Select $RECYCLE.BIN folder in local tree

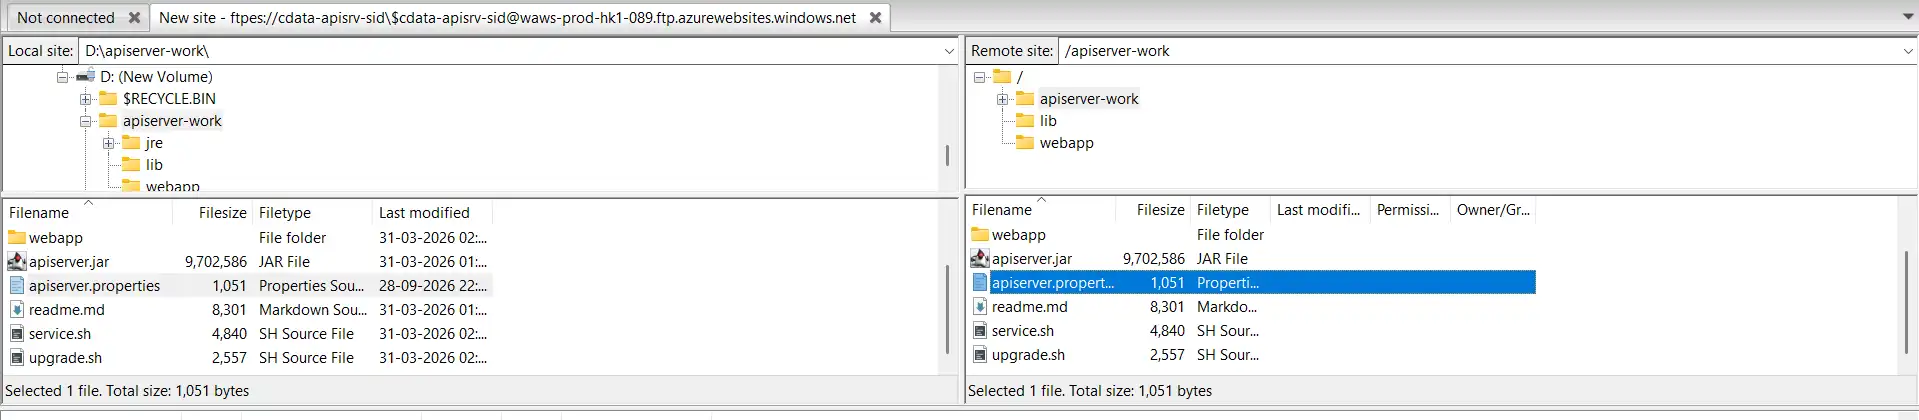(x=169, y=99)
